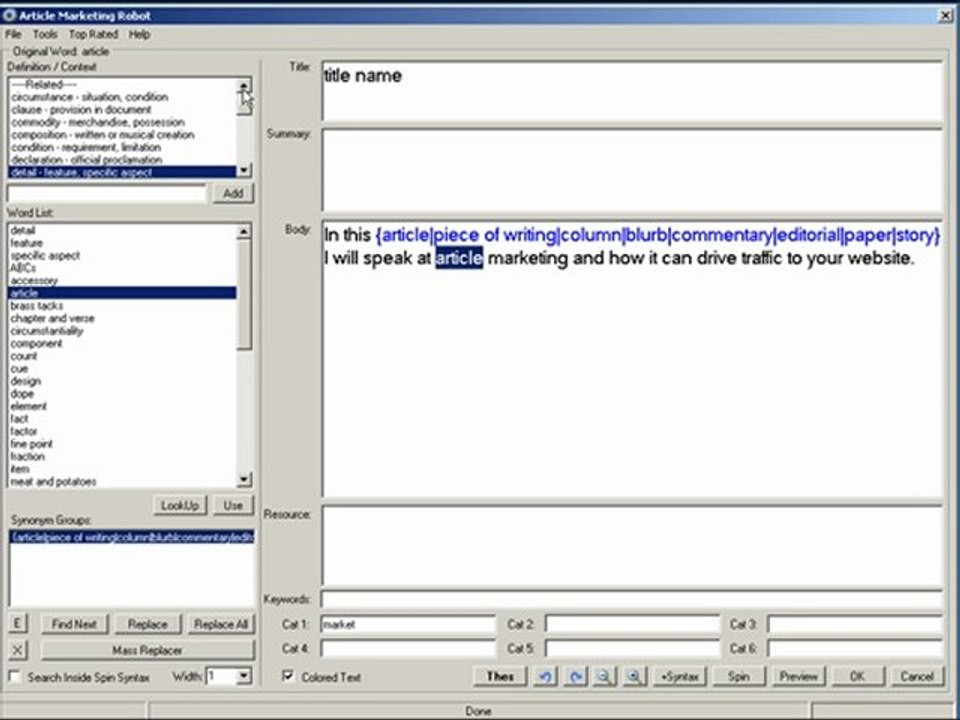Click the Title input field
The height and width of the screenshot is (720, 960).
click(x=632, y=91)
